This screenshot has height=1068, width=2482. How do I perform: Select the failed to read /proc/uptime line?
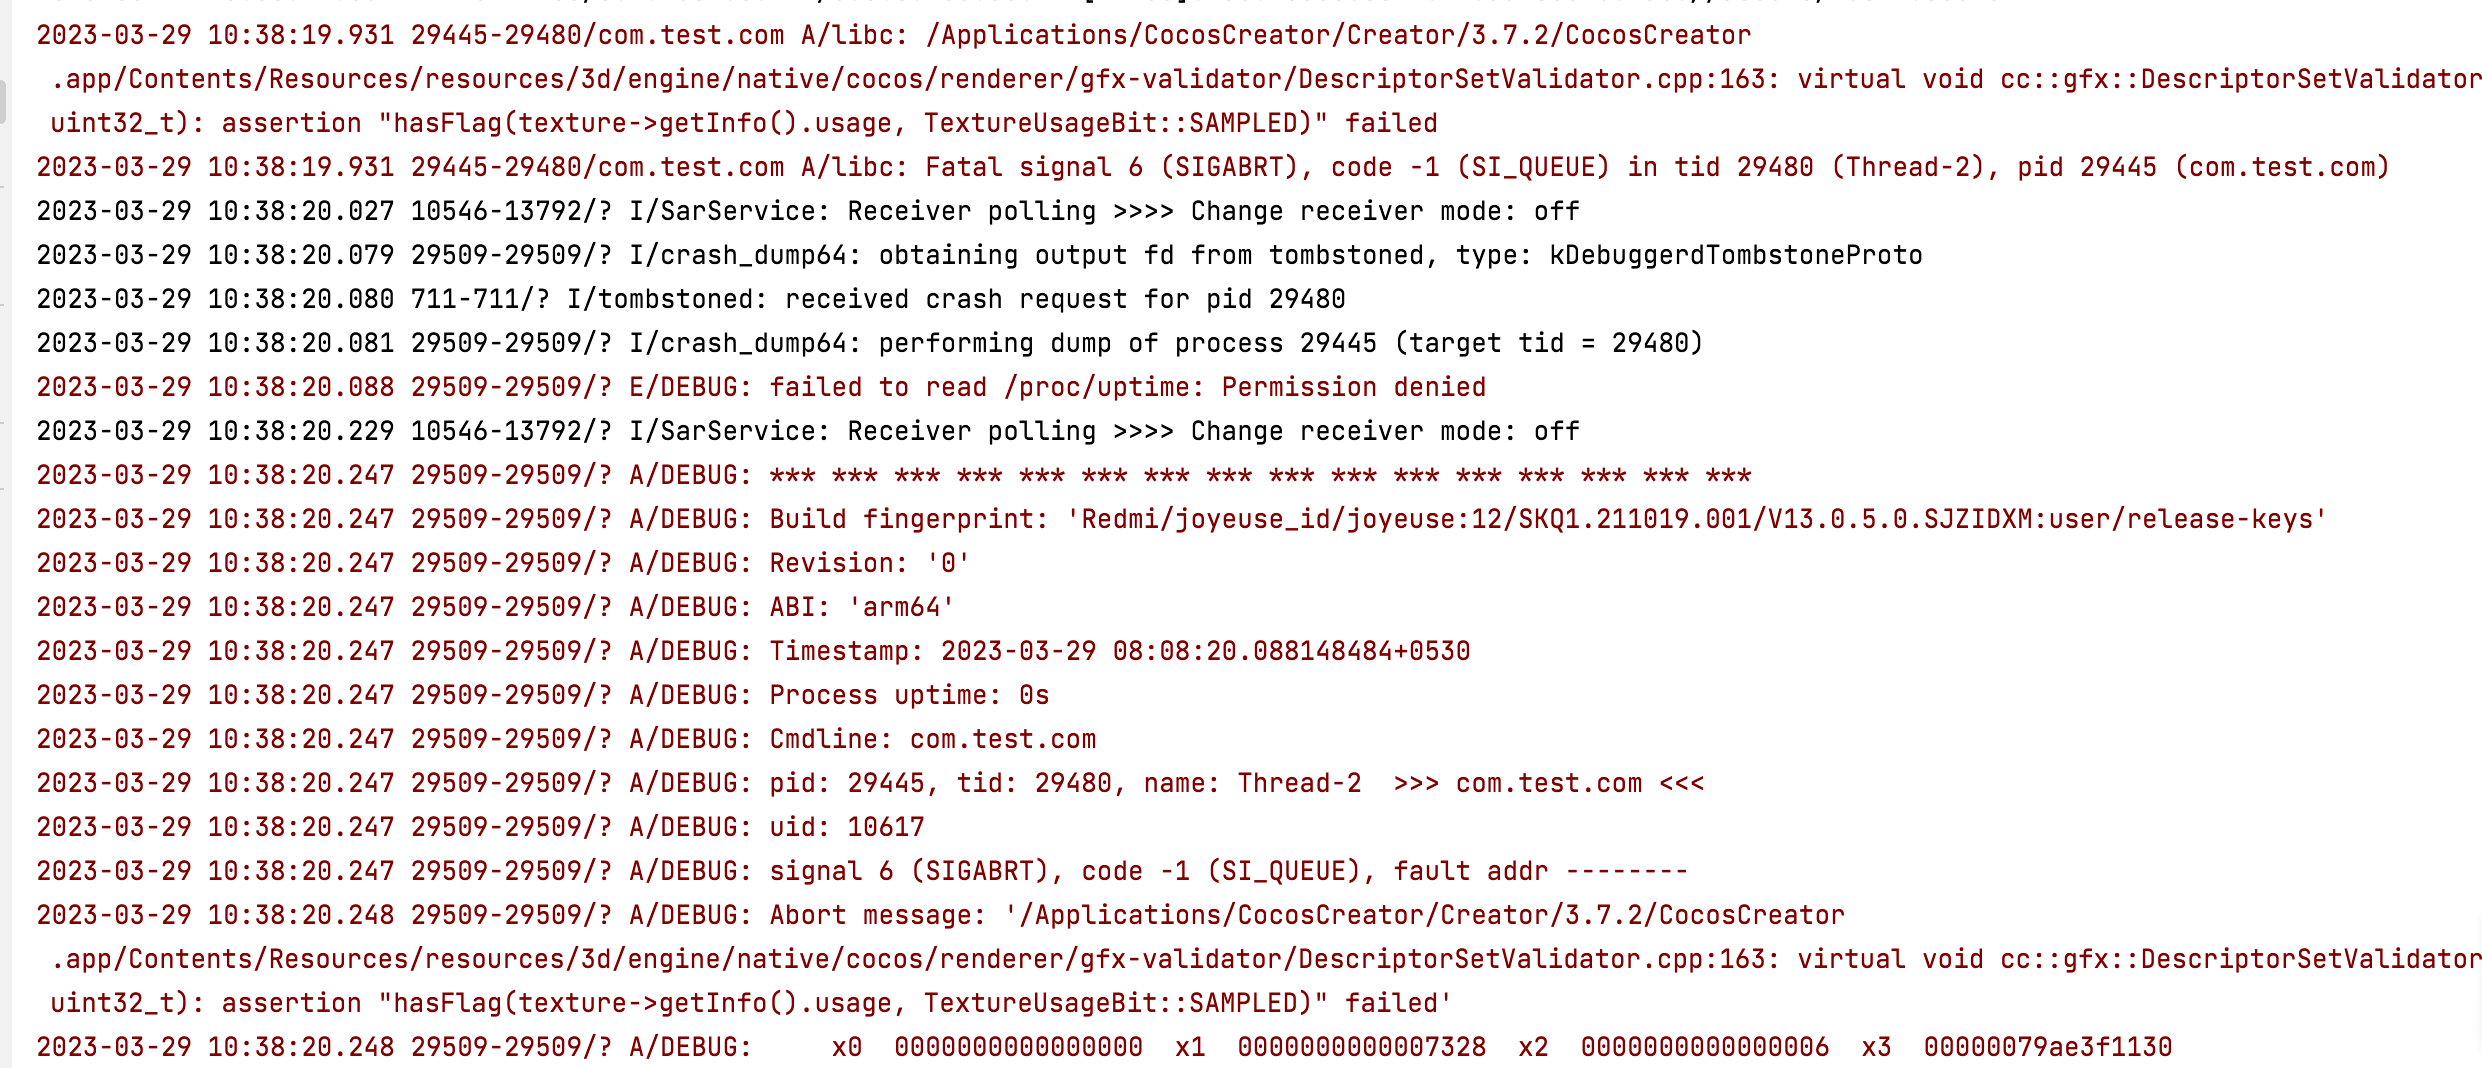point(761,387)
